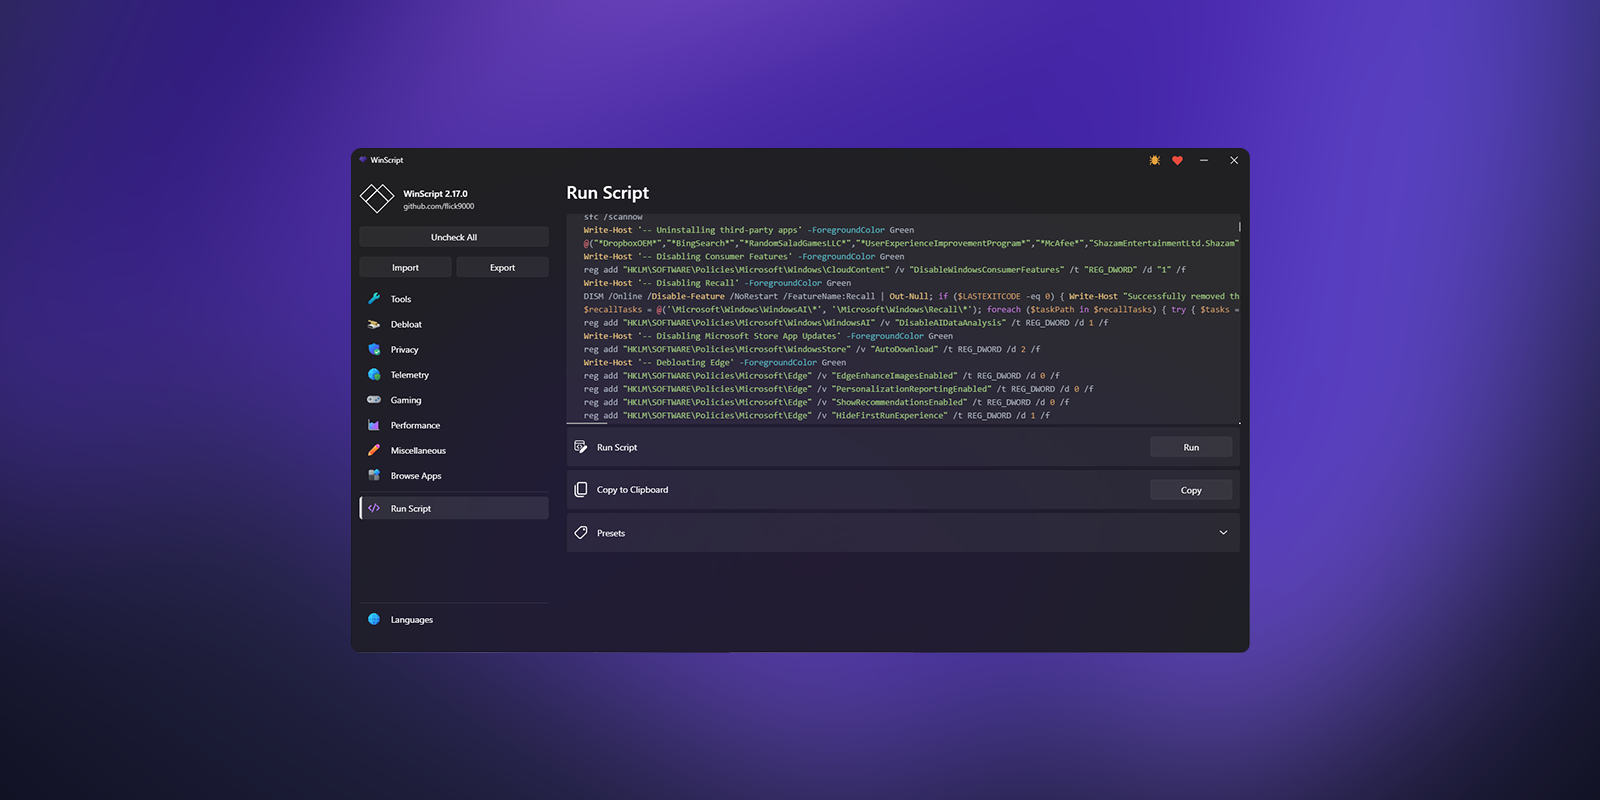Image resolution: width=1600 pixels, height=800 pixels.
Task: Click the 'DisableWindowsConsumerFeatures' reg add line
Action: (x=885, y=270)
